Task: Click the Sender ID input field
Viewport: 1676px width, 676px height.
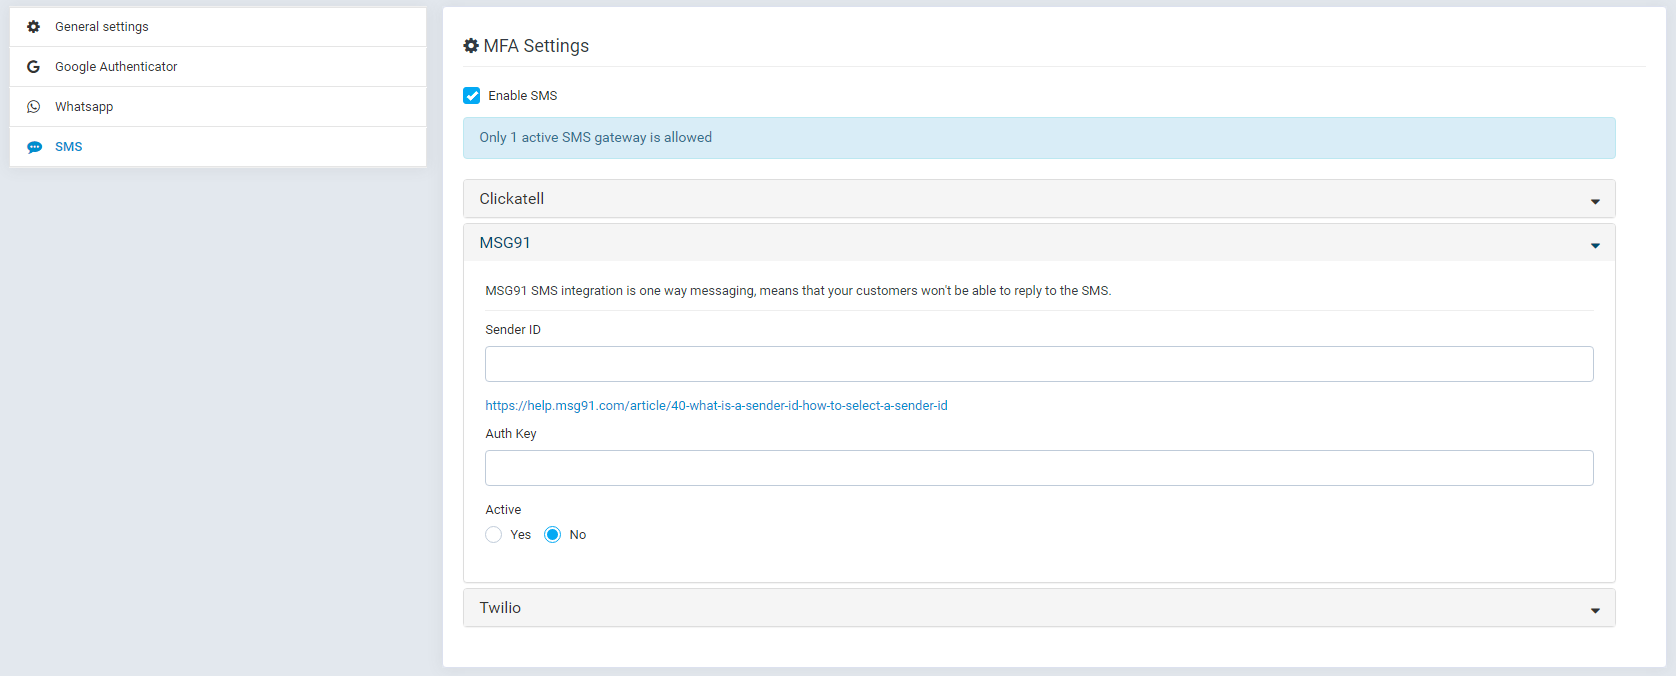Action: click(1039, 364)
